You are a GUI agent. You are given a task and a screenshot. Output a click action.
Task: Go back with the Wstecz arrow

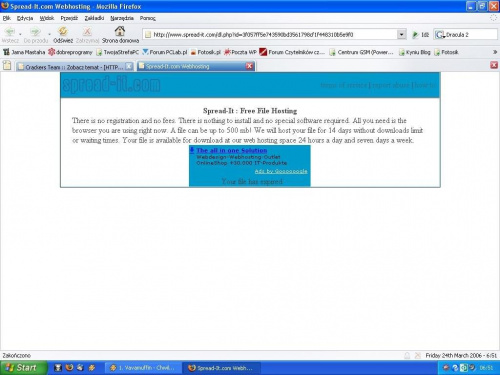click(10, 32)
